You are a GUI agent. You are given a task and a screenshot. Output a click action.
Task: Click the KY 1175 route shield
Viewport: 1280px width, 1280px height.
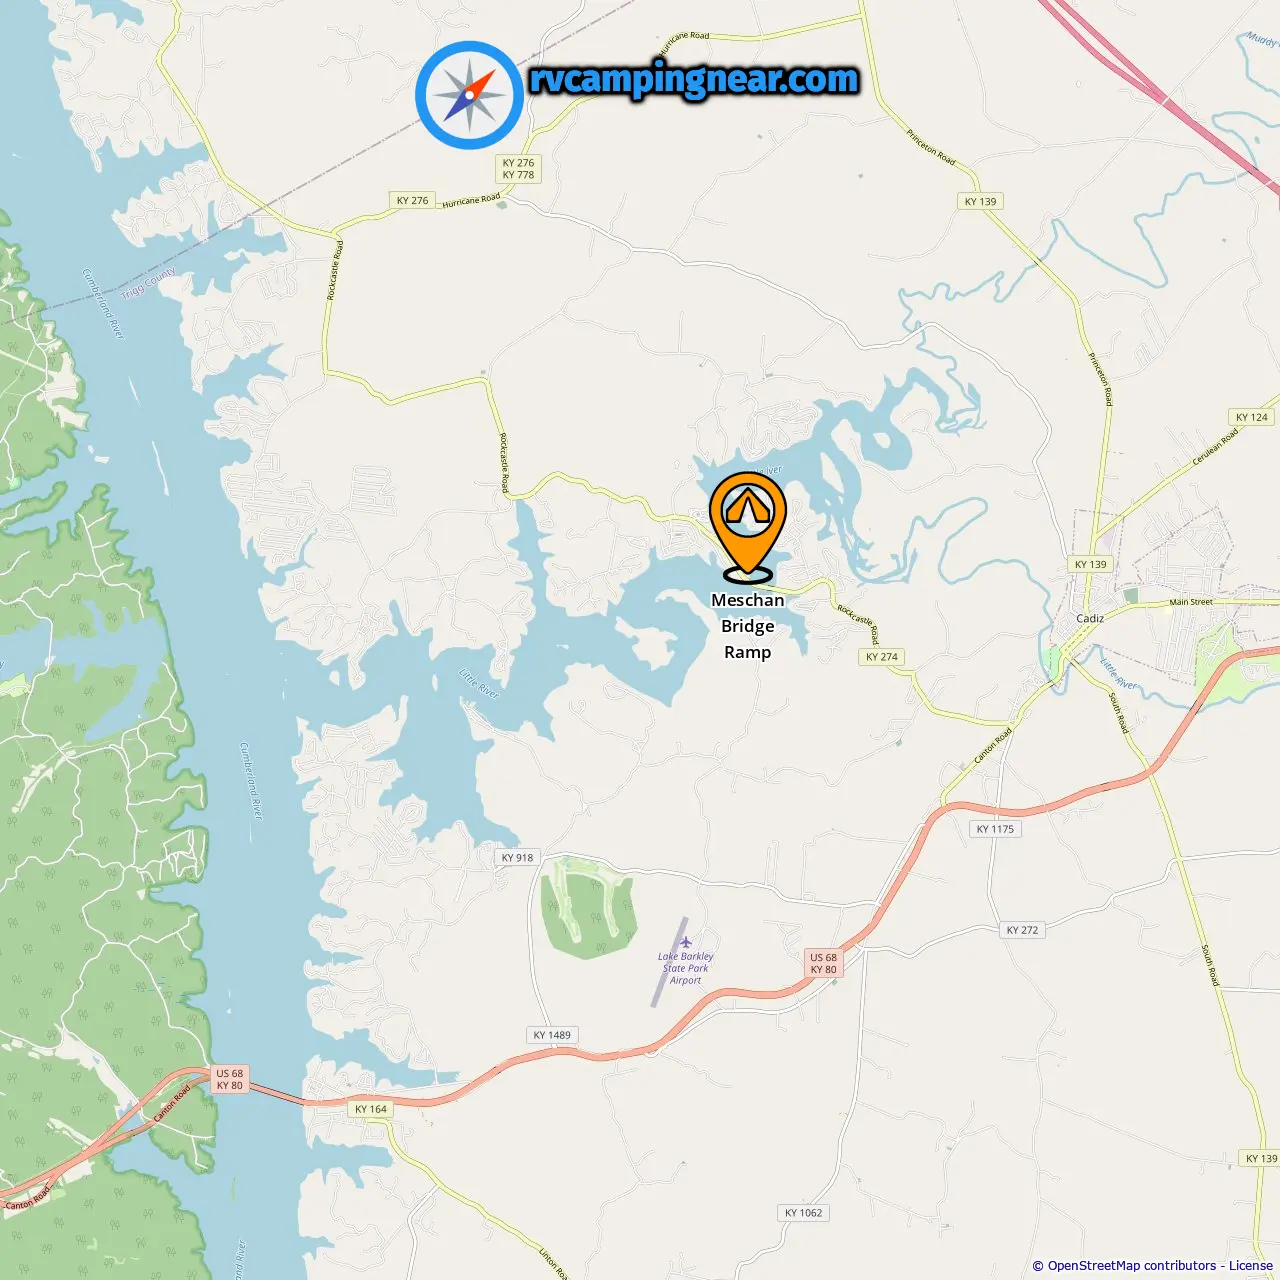(x=995, y=829)
